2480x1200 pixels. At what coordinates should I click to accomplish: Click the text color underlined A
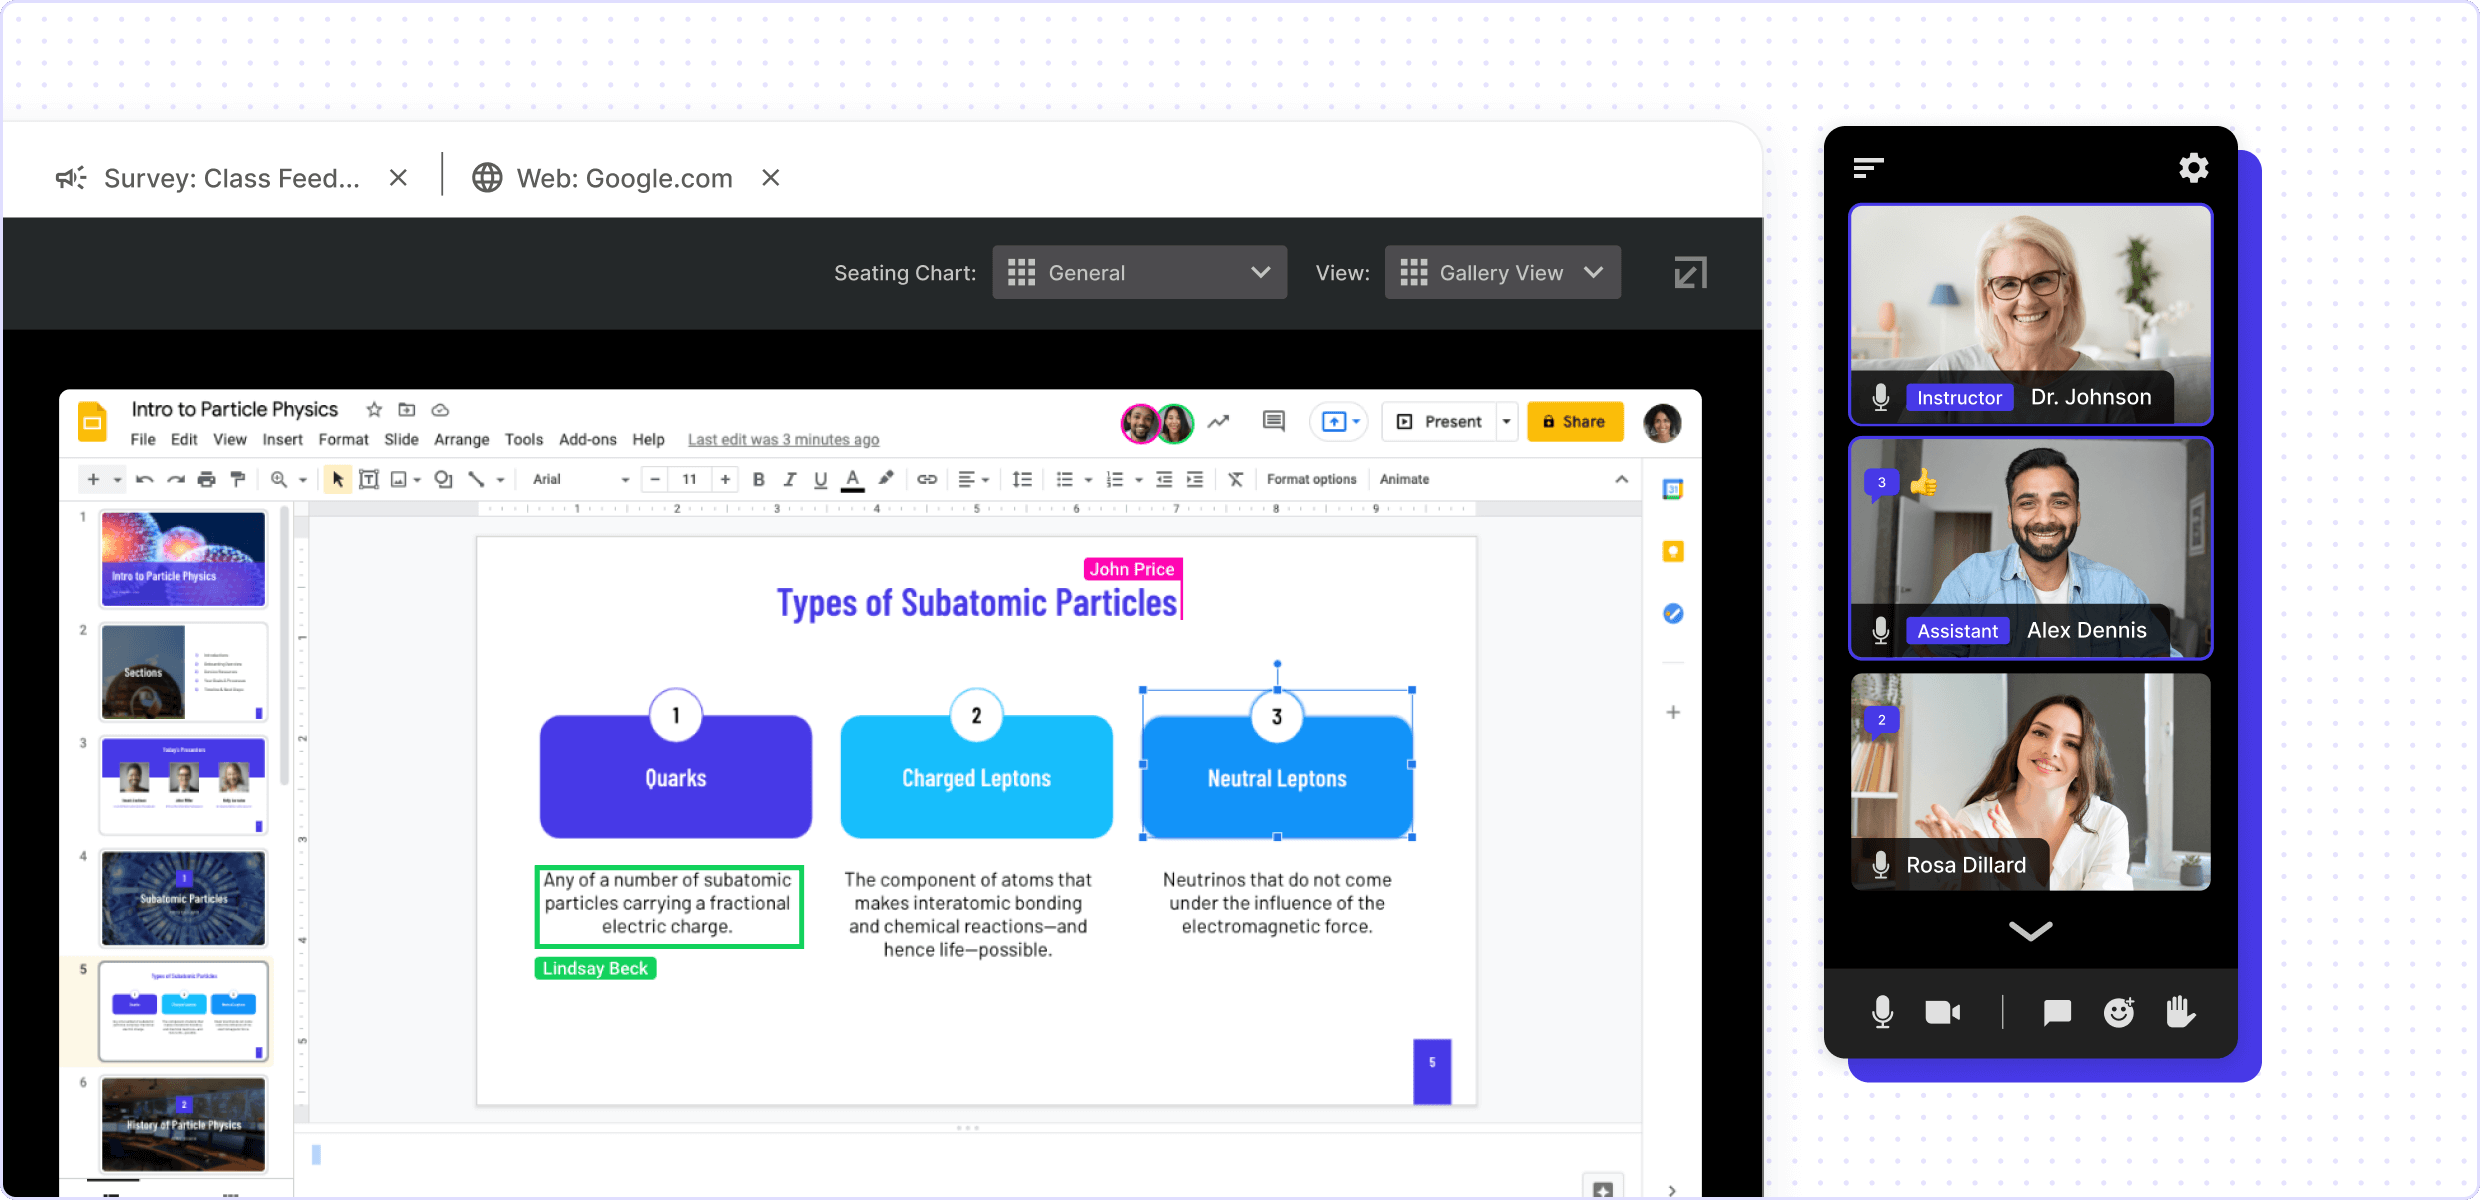click(852, 480)
